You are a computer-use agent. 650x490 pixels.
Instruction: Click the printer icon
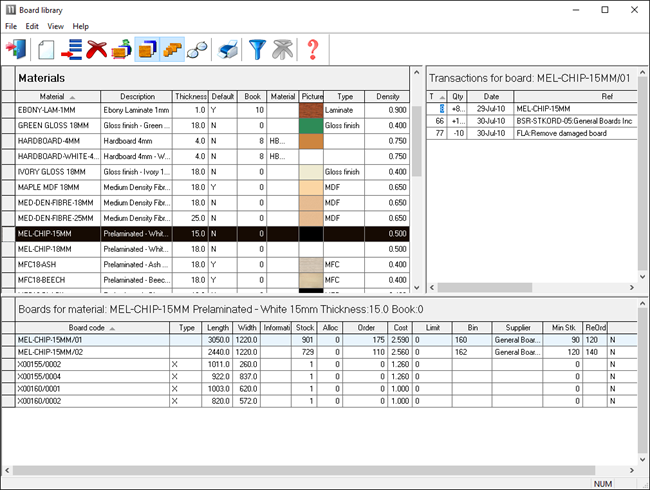[229, 48]
